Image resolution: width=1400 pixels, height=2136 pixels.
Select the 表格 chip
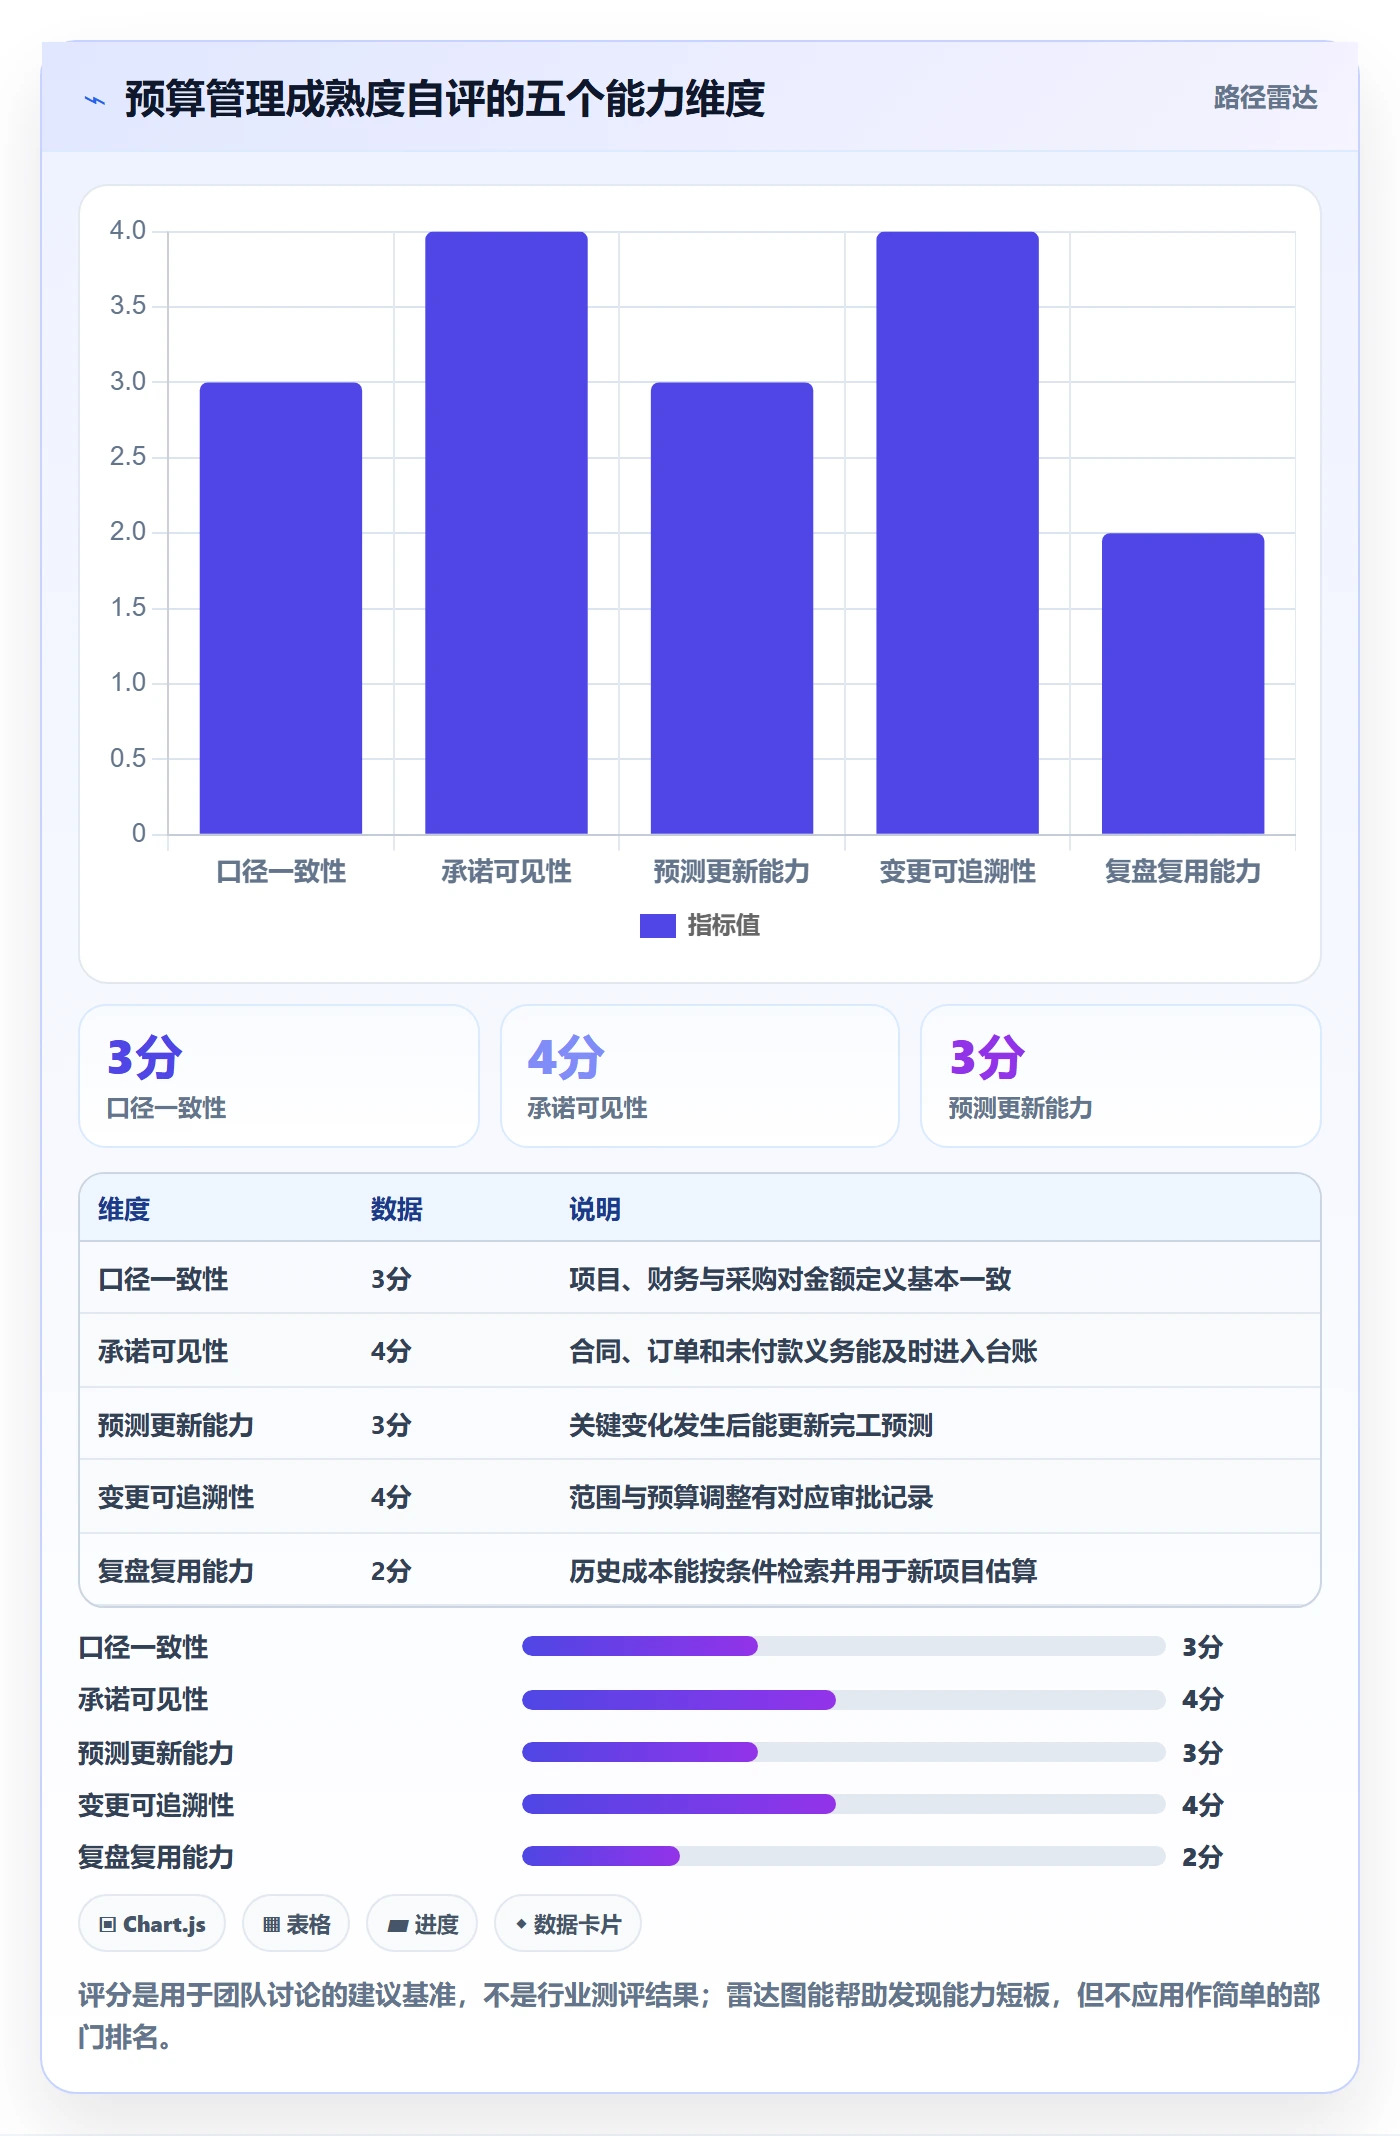(296, 1923)
